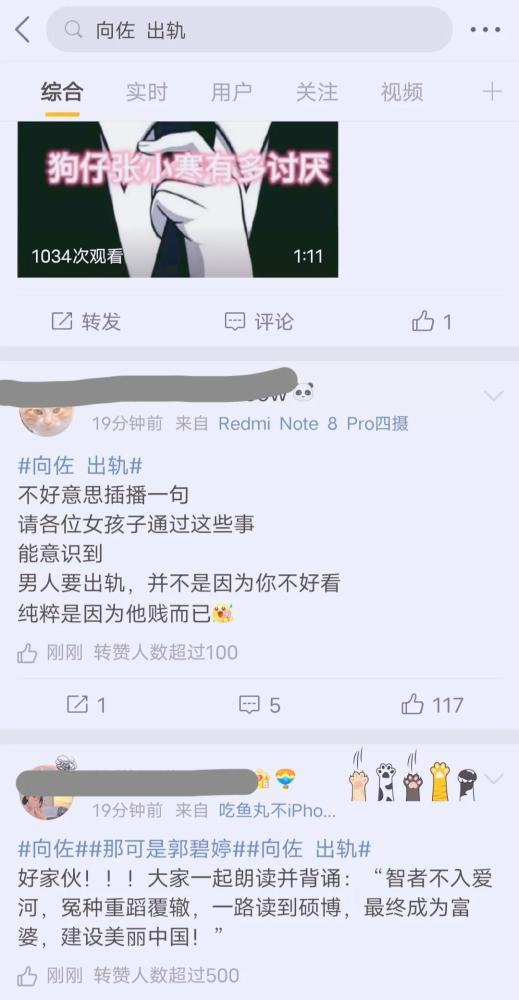The height and width of the screenshot is (1000, 519).
Task: Switch to the 实时 tab
Action: point(147,92)
